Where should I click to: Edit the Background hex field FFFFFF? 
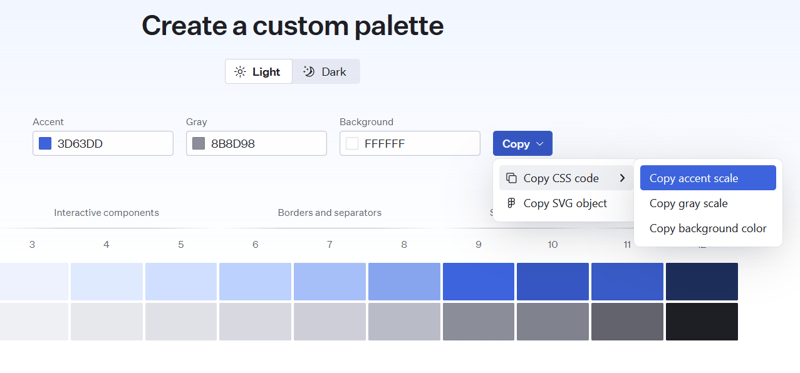tap(410, 143)
